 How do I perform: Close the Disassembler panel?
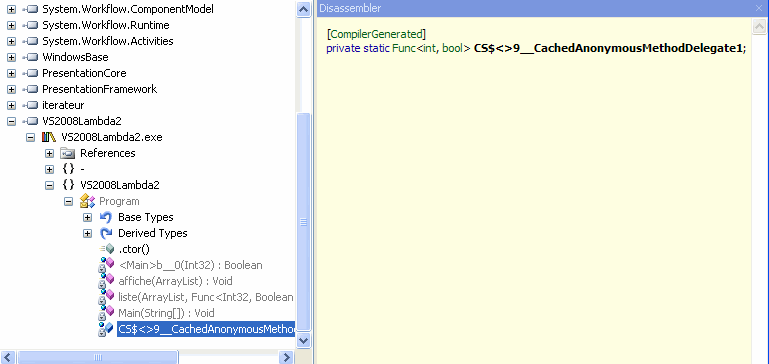759,8
